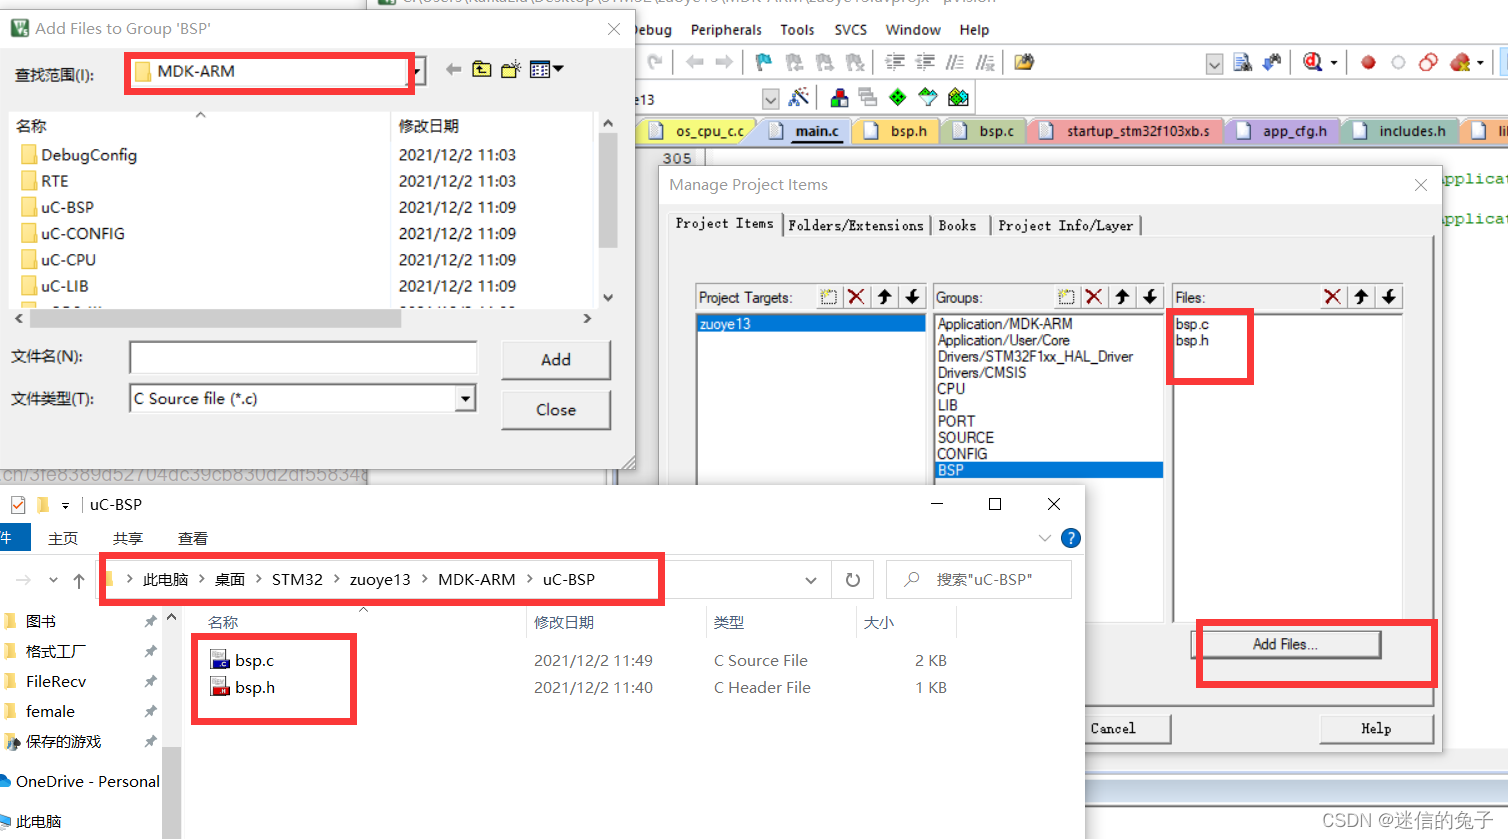The image size is (1508, 839).
Task: Open View menu icon in Add Files dialog
Action: click(x=546, y=69)
